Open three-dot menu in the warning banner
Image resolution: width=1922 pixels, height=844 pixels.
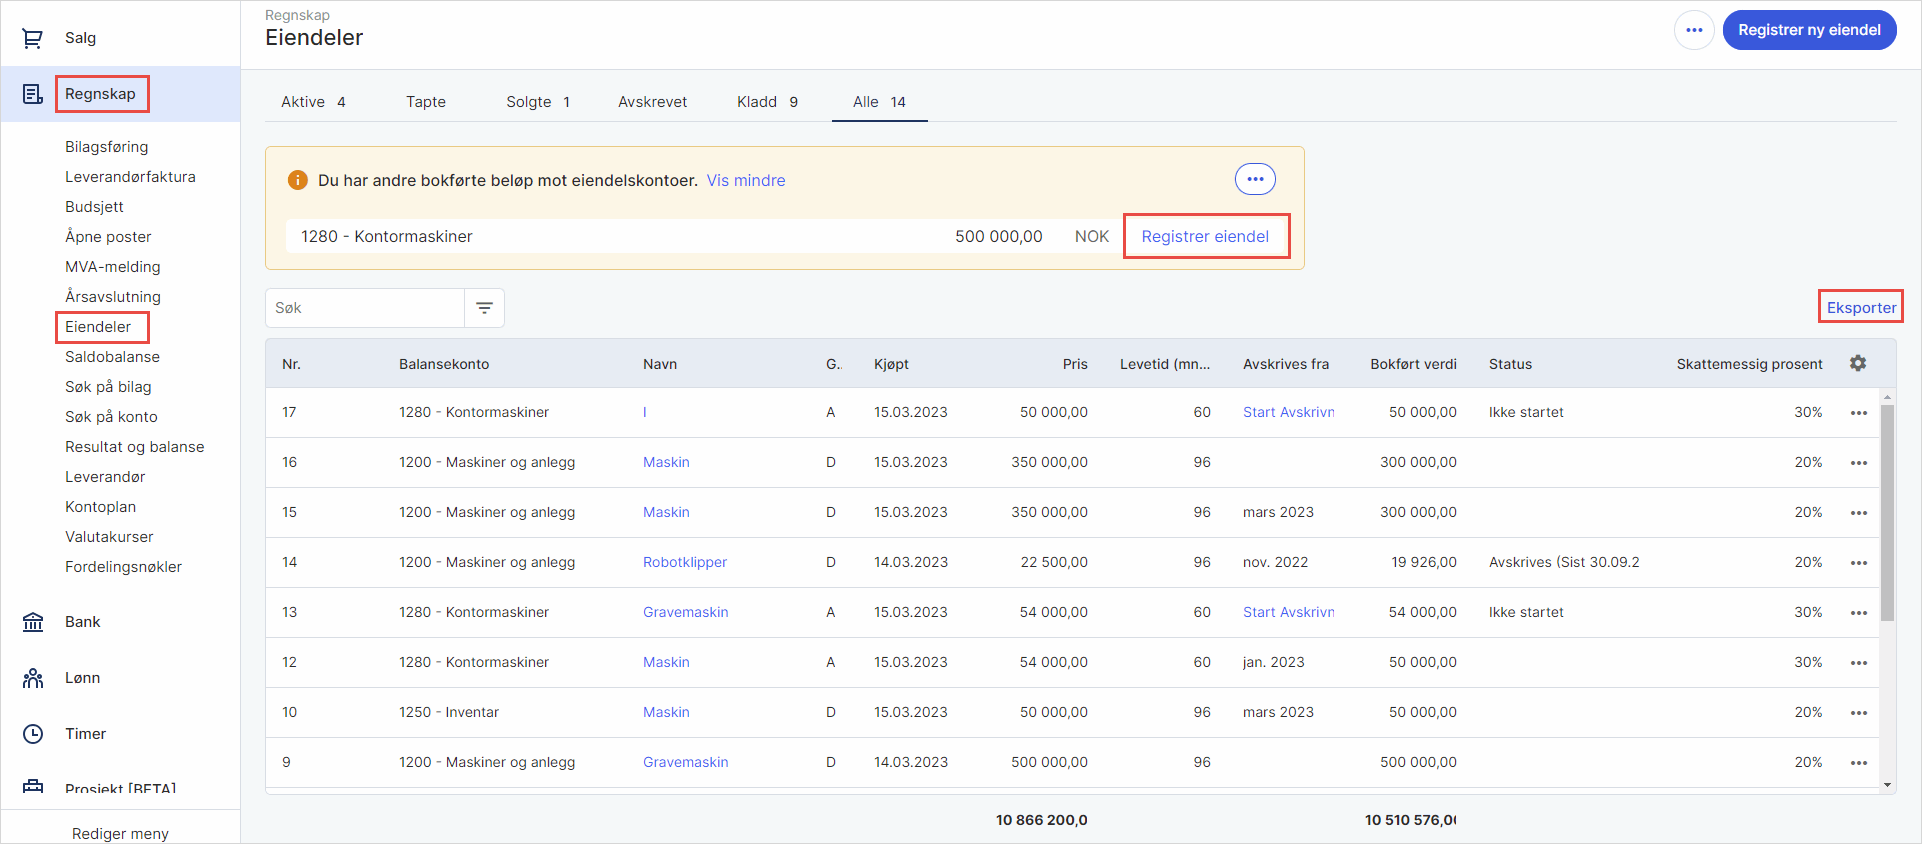tap(1254, 180)
